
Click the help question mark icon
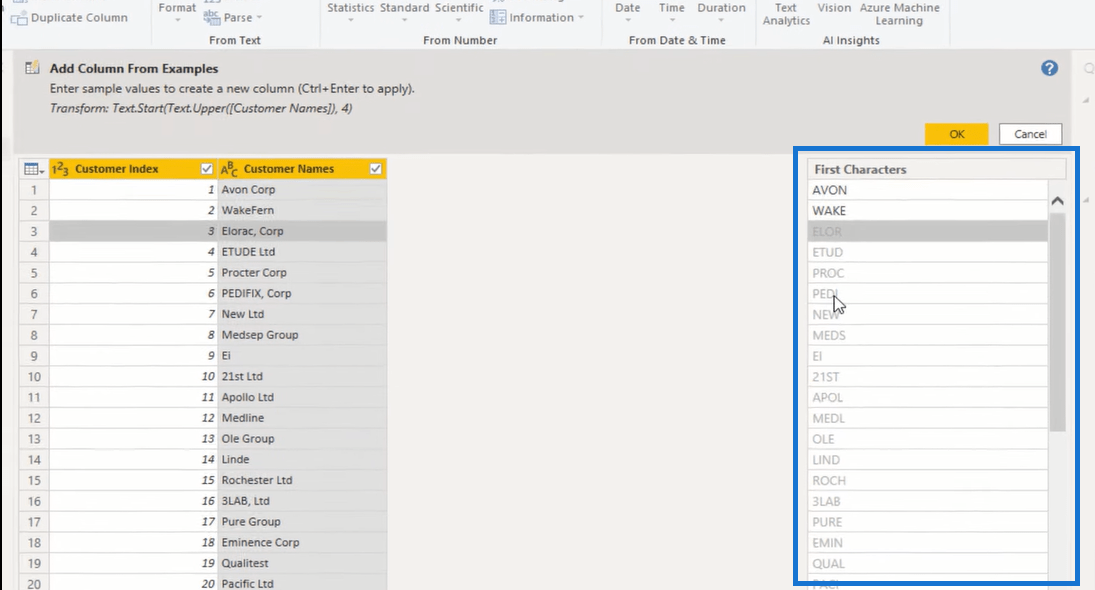1049,68
